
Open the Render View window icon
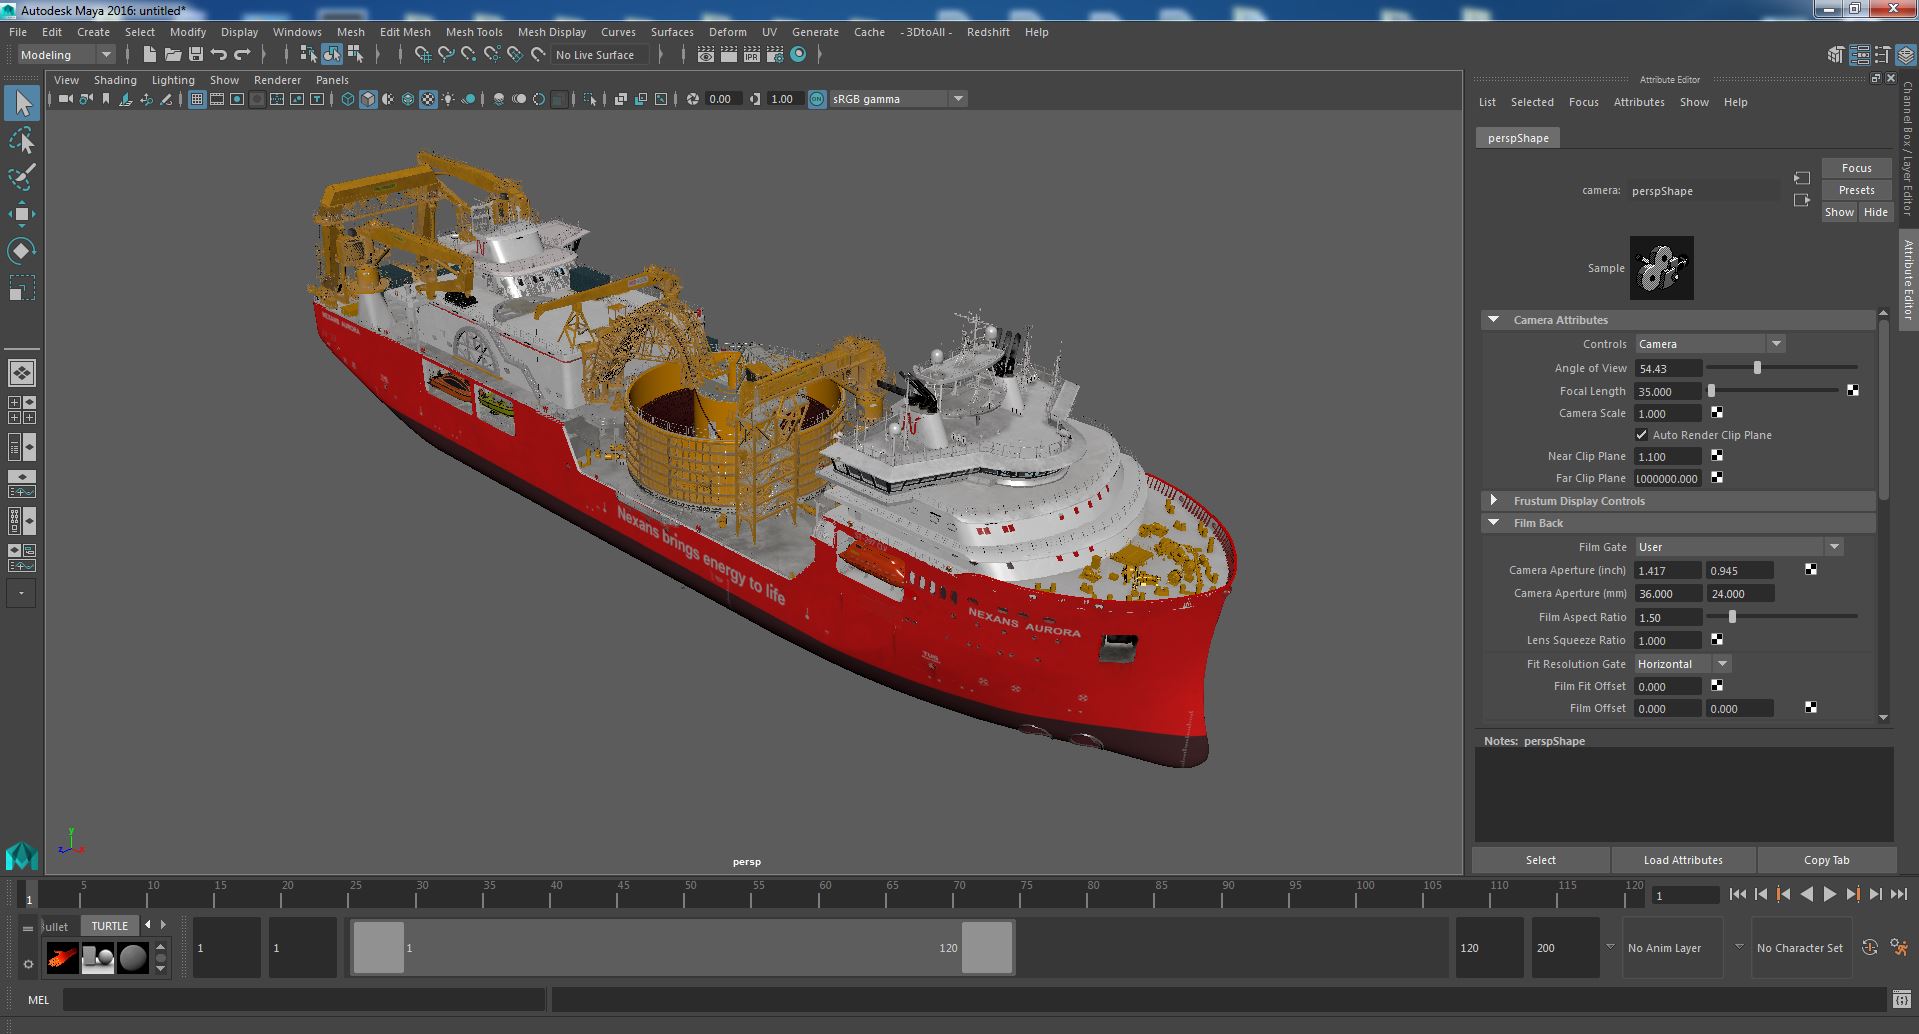(706, 55)
